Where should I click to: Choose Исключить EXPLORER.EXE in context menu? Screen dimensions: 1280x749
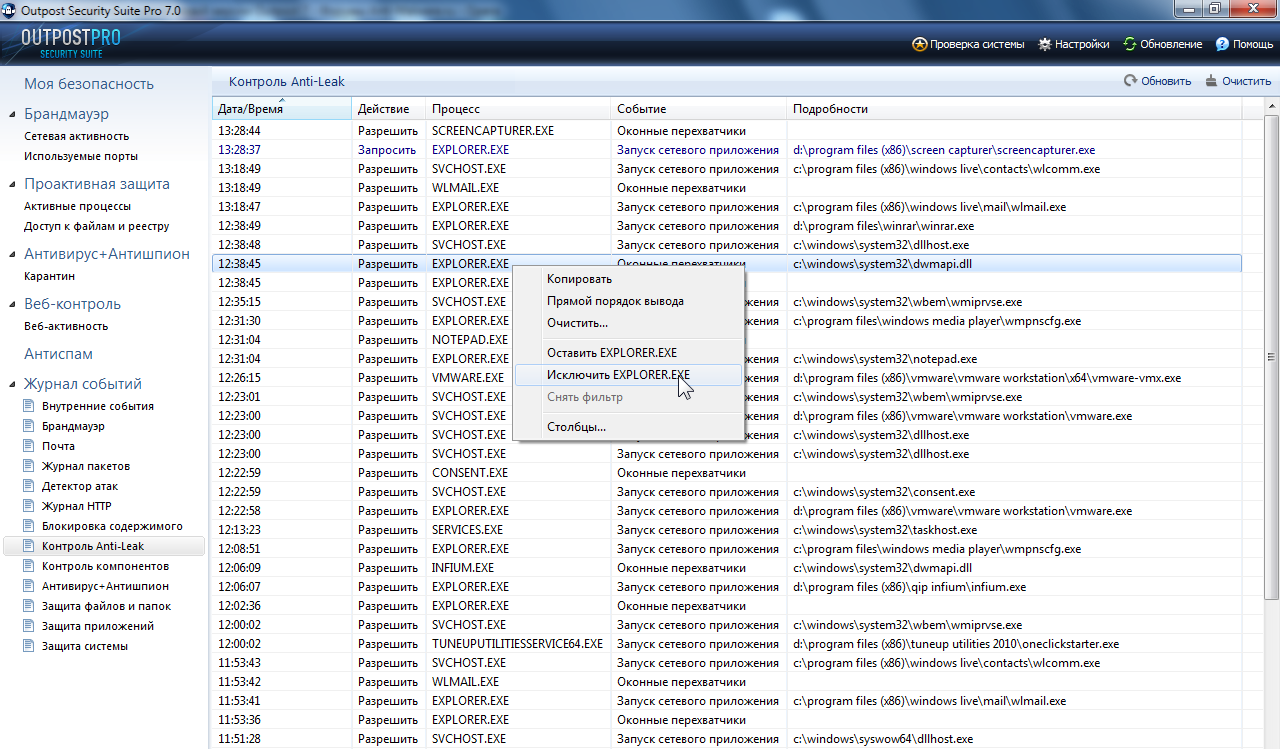pos(628,375)
